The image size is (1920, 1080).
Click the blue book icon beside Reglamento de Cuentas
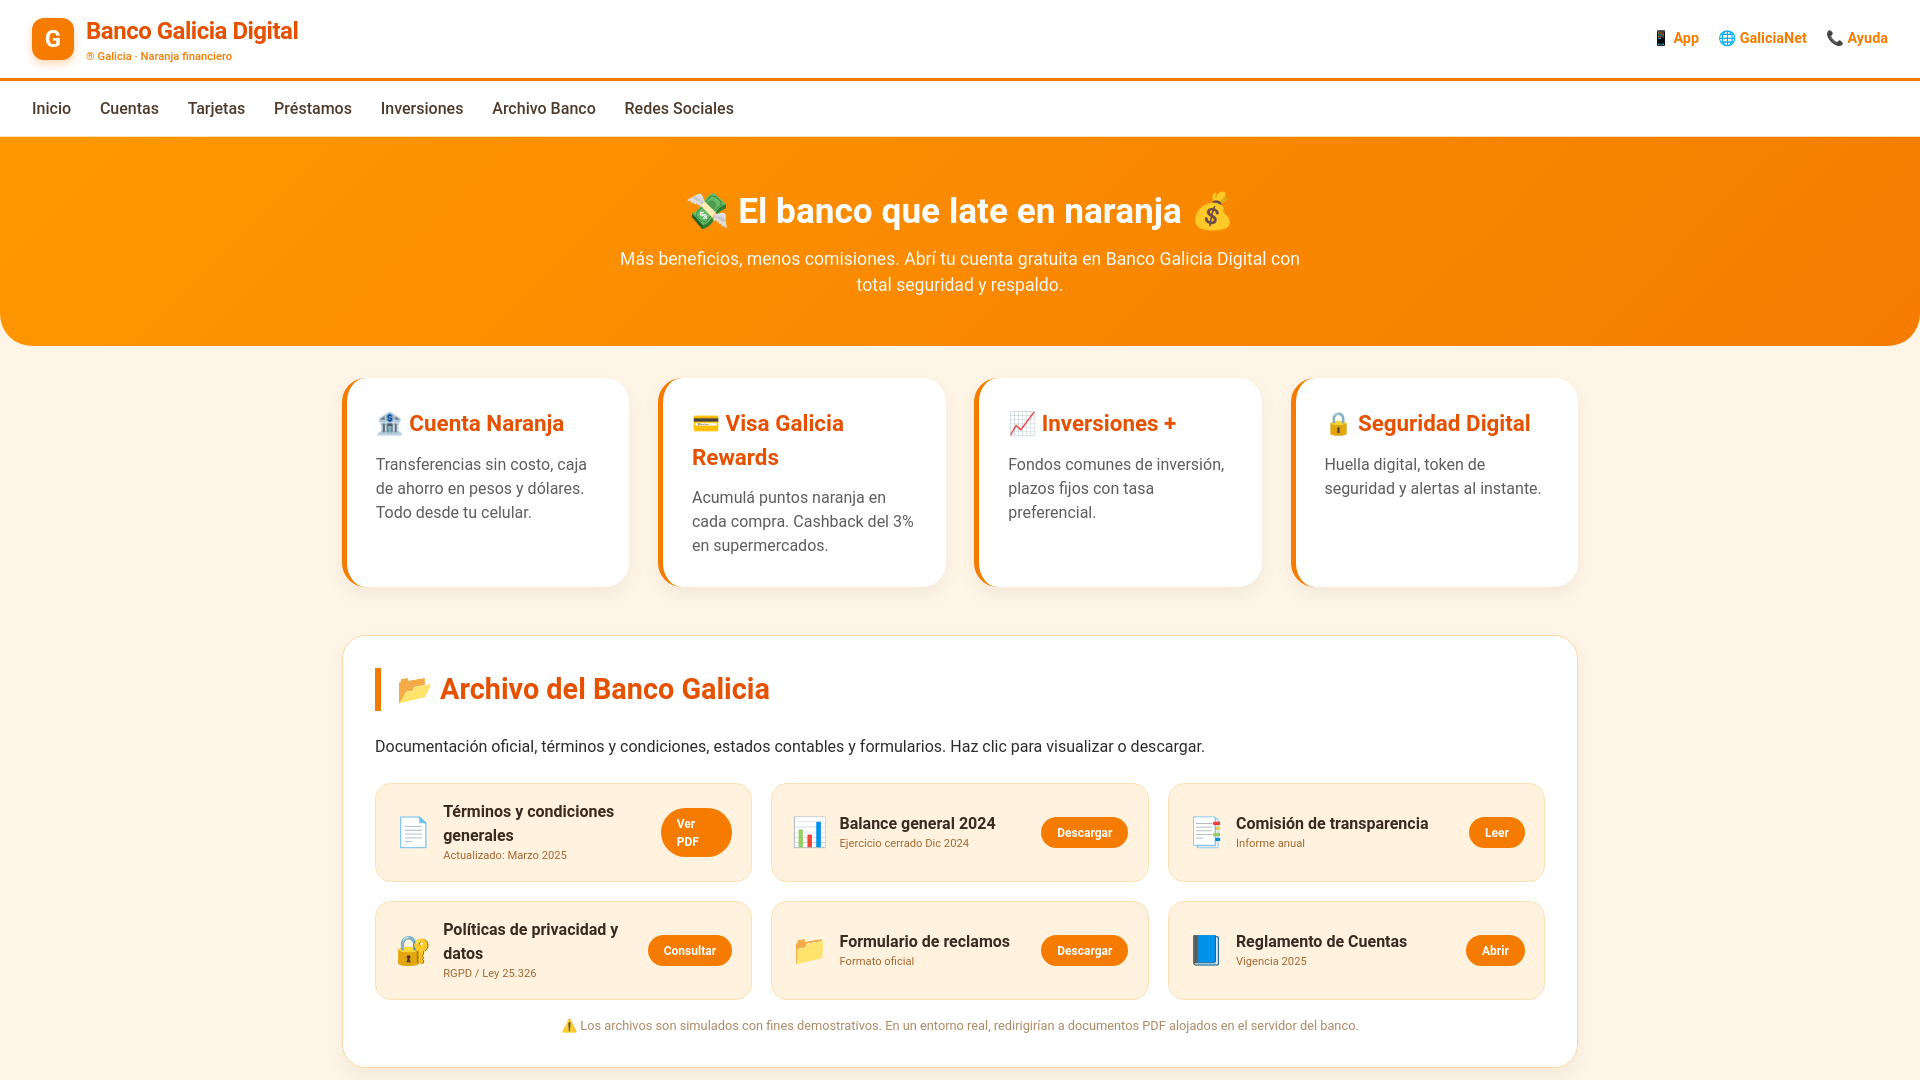click(x=1206, y=950)
